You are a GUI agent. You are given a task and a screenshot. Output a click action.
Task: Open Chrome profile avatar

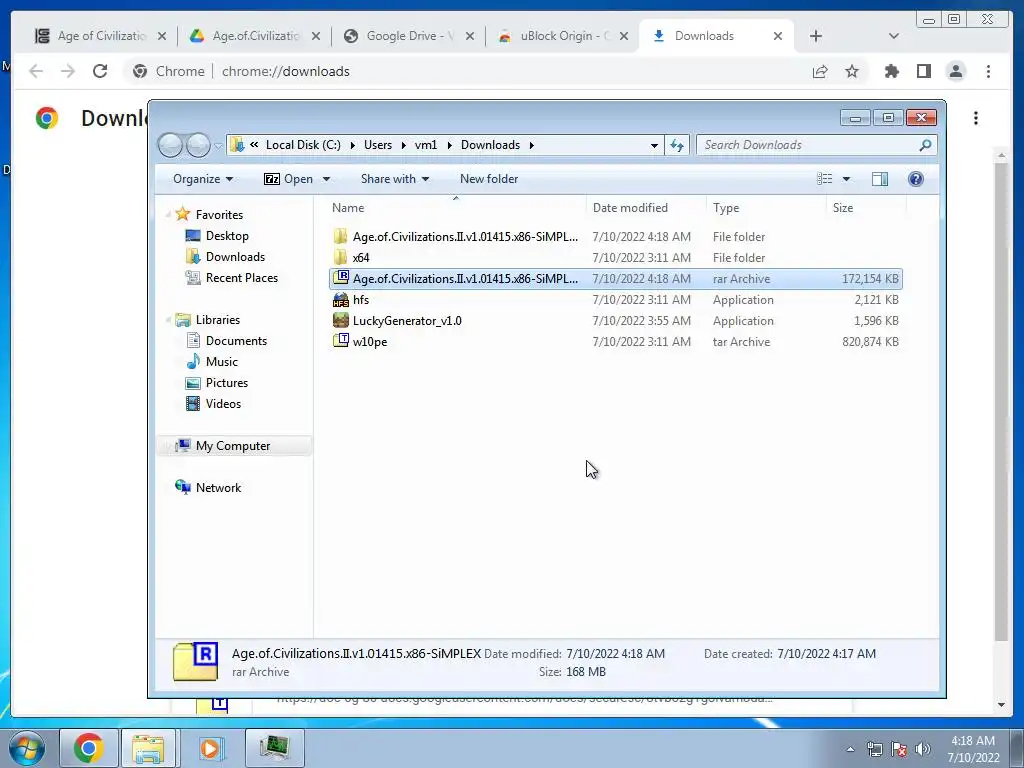955,71
